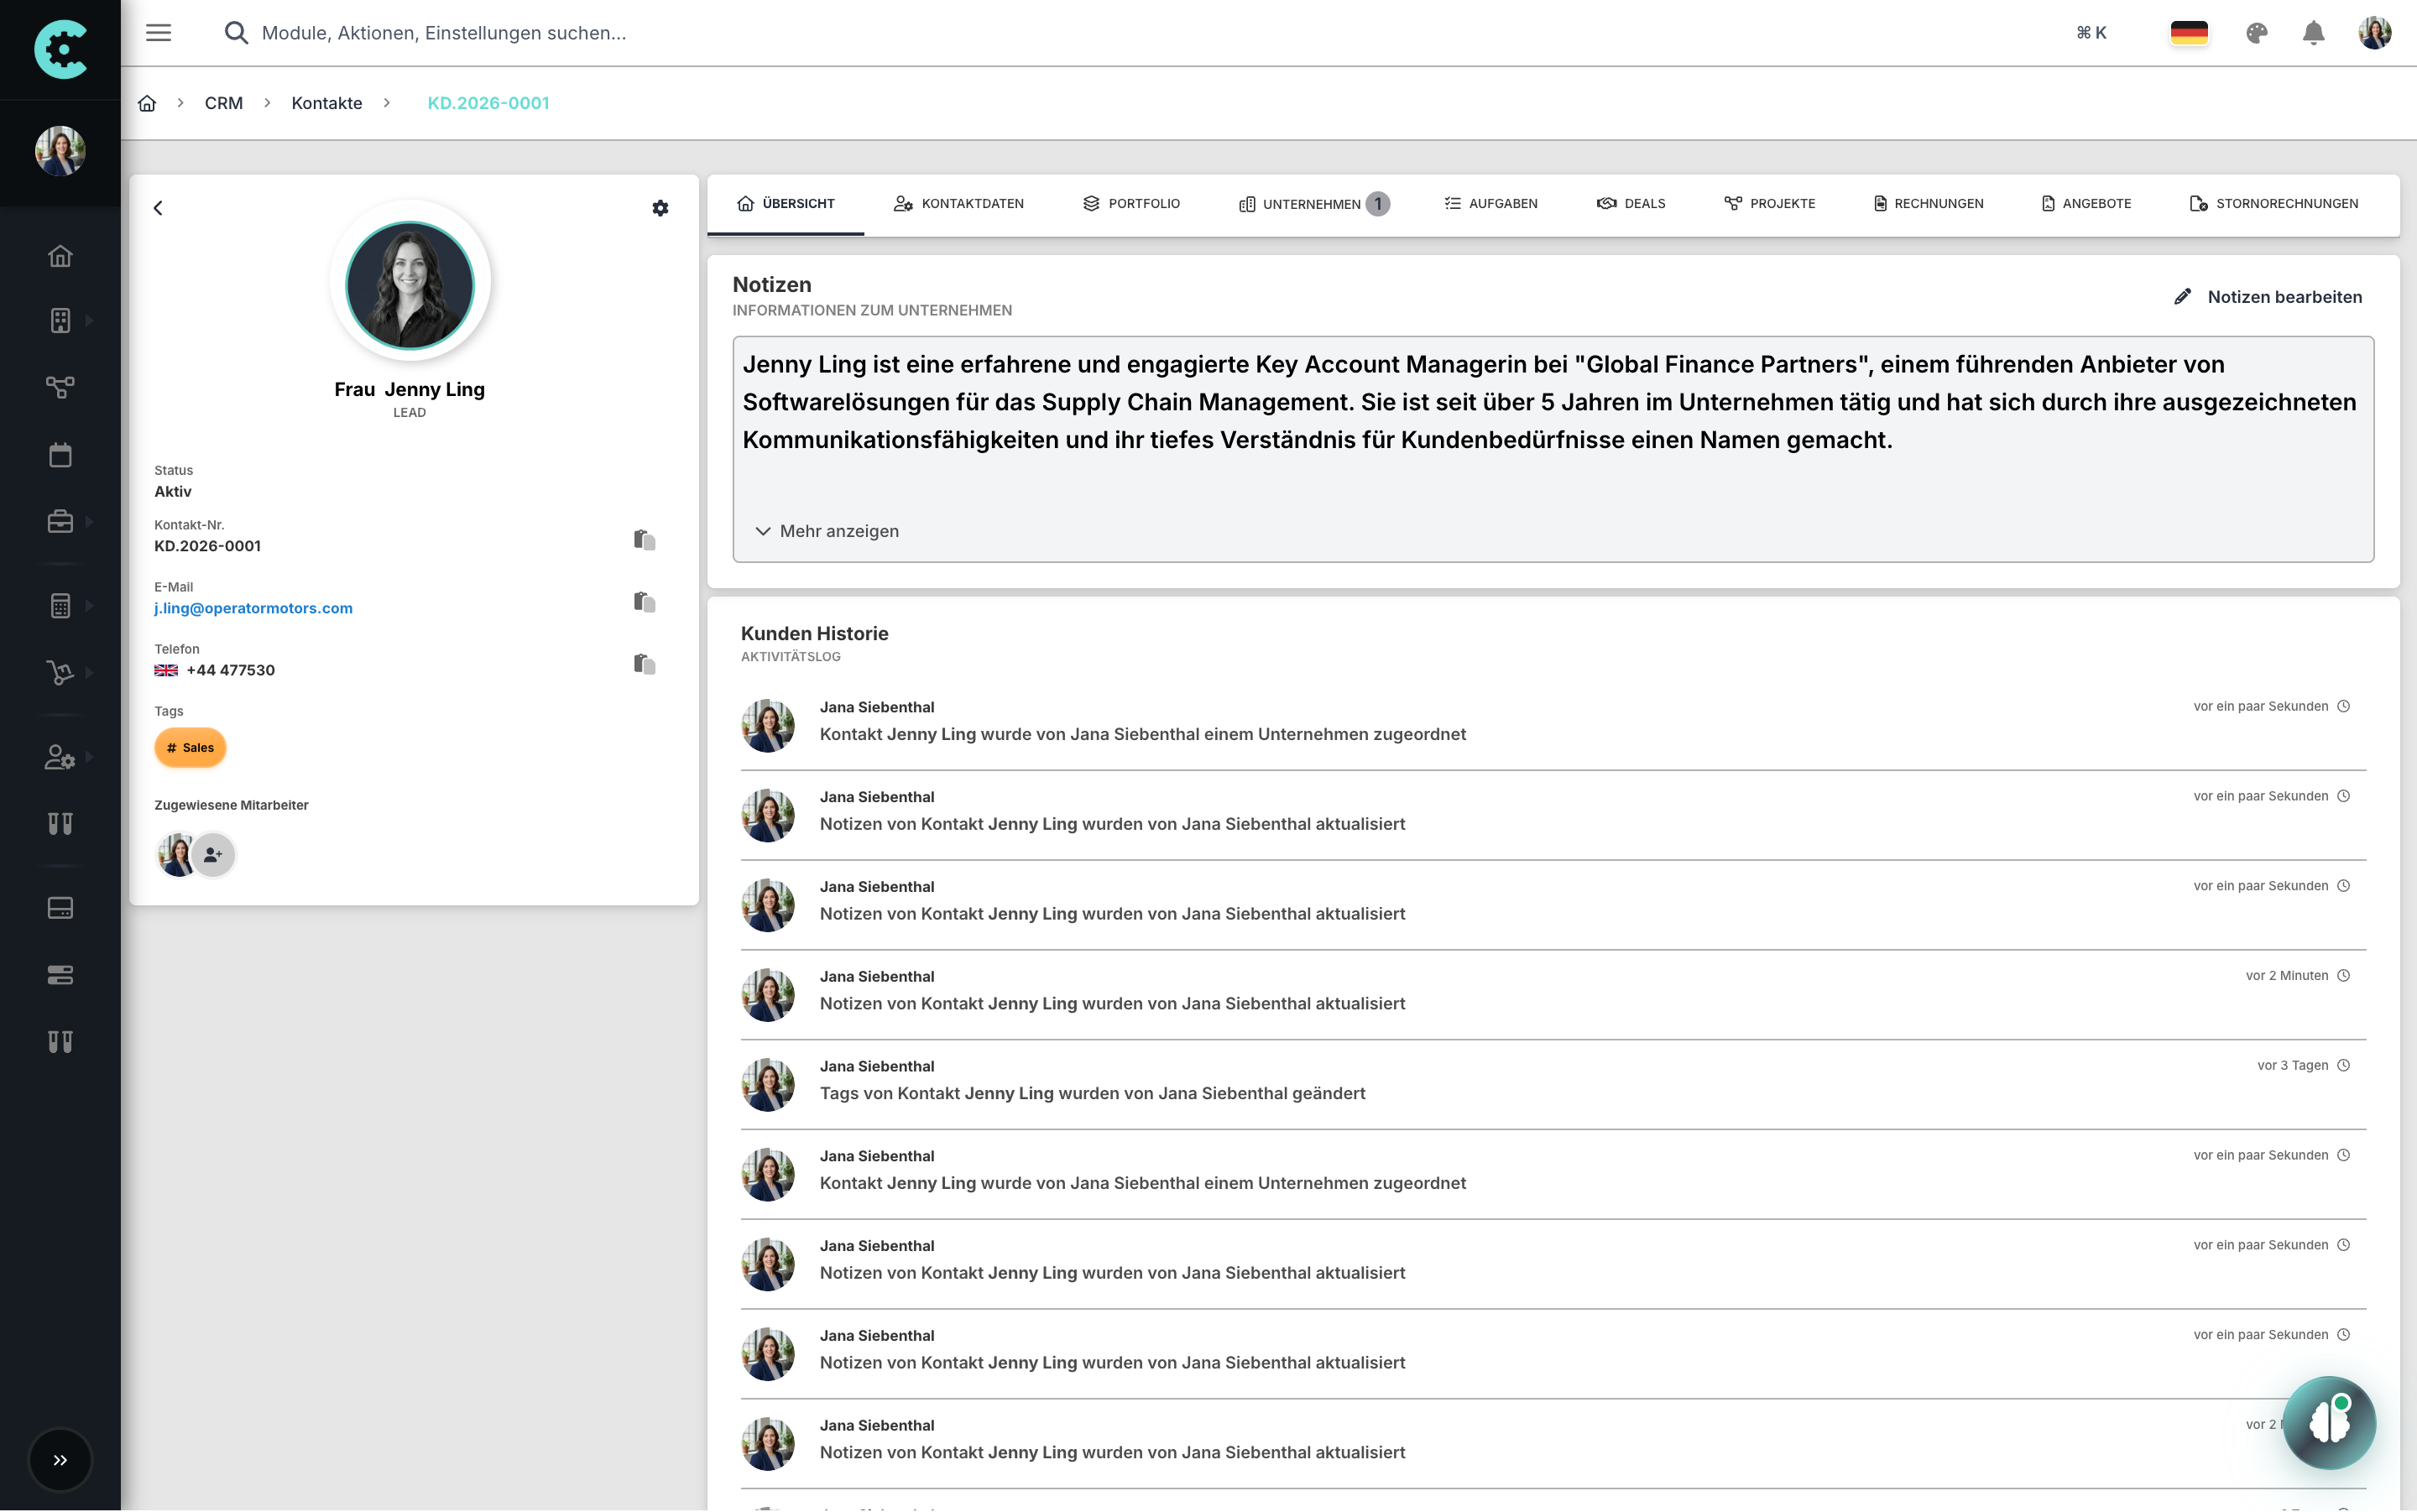This screenshot has width=2417, height=1512.
Task: Copy the phone number via the copy icon
Action: click(x=644, y=663)
